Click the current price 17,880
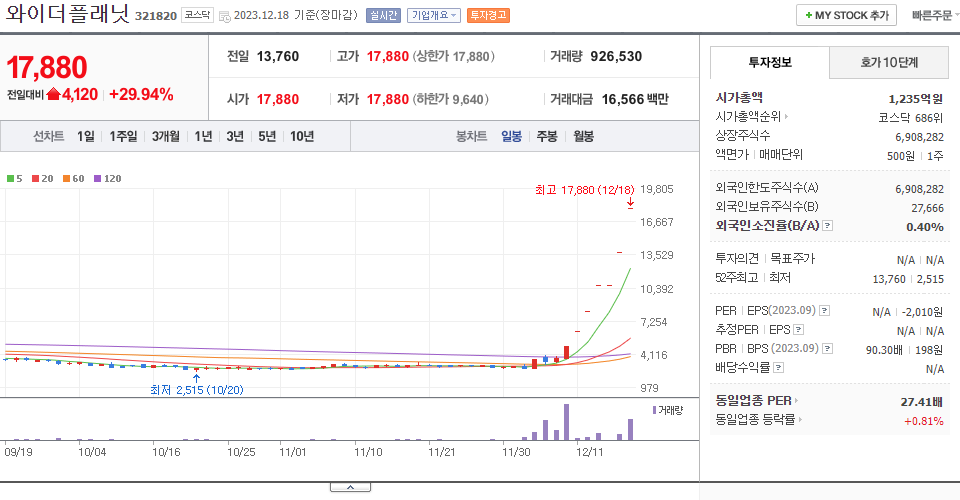The image size is (960, 500). tap(47, 67)
